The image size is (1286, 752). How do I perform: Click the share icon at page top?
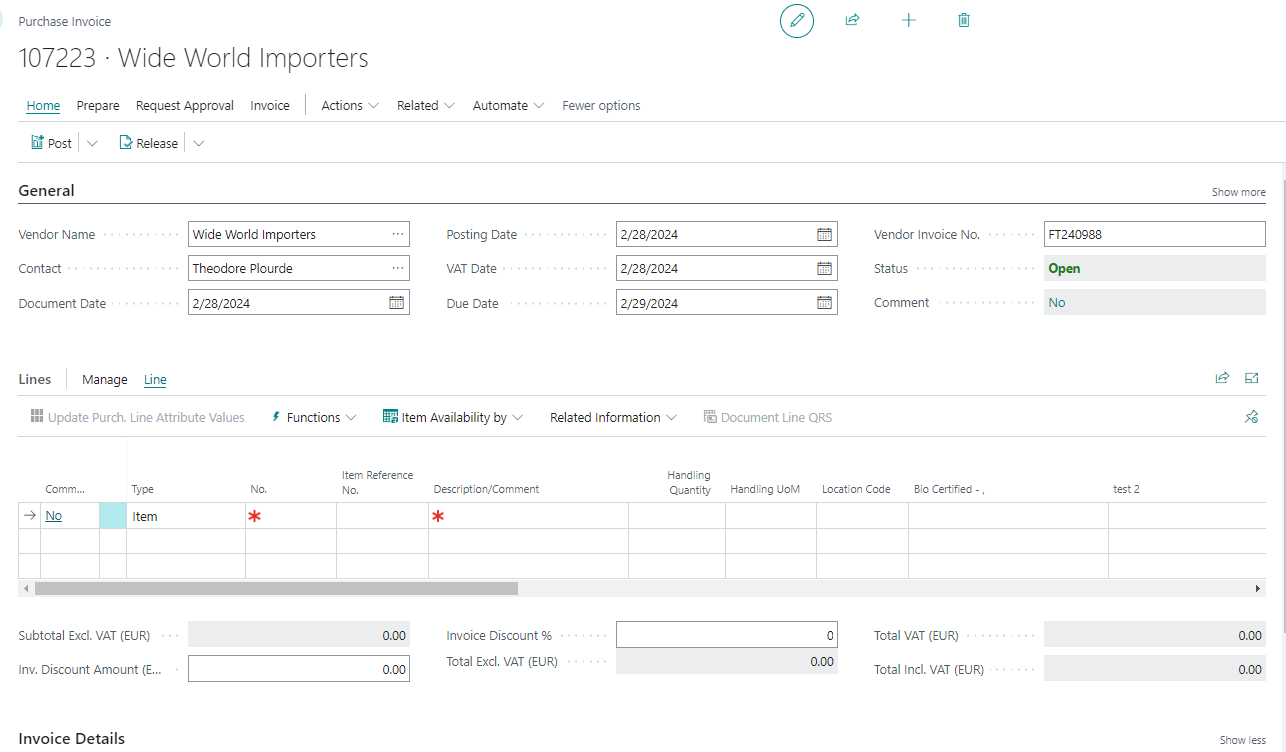pos(852,20)
